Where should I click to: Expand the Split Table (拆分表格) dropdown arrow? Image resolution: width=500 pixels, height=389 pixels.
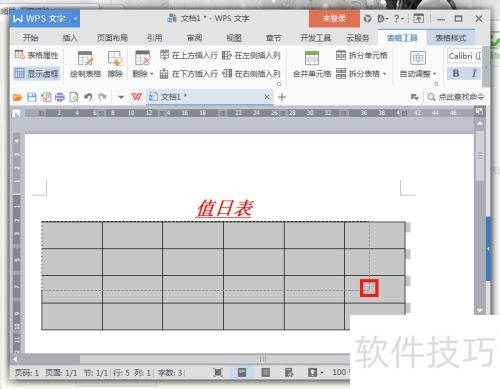click(x=385, y=74)
